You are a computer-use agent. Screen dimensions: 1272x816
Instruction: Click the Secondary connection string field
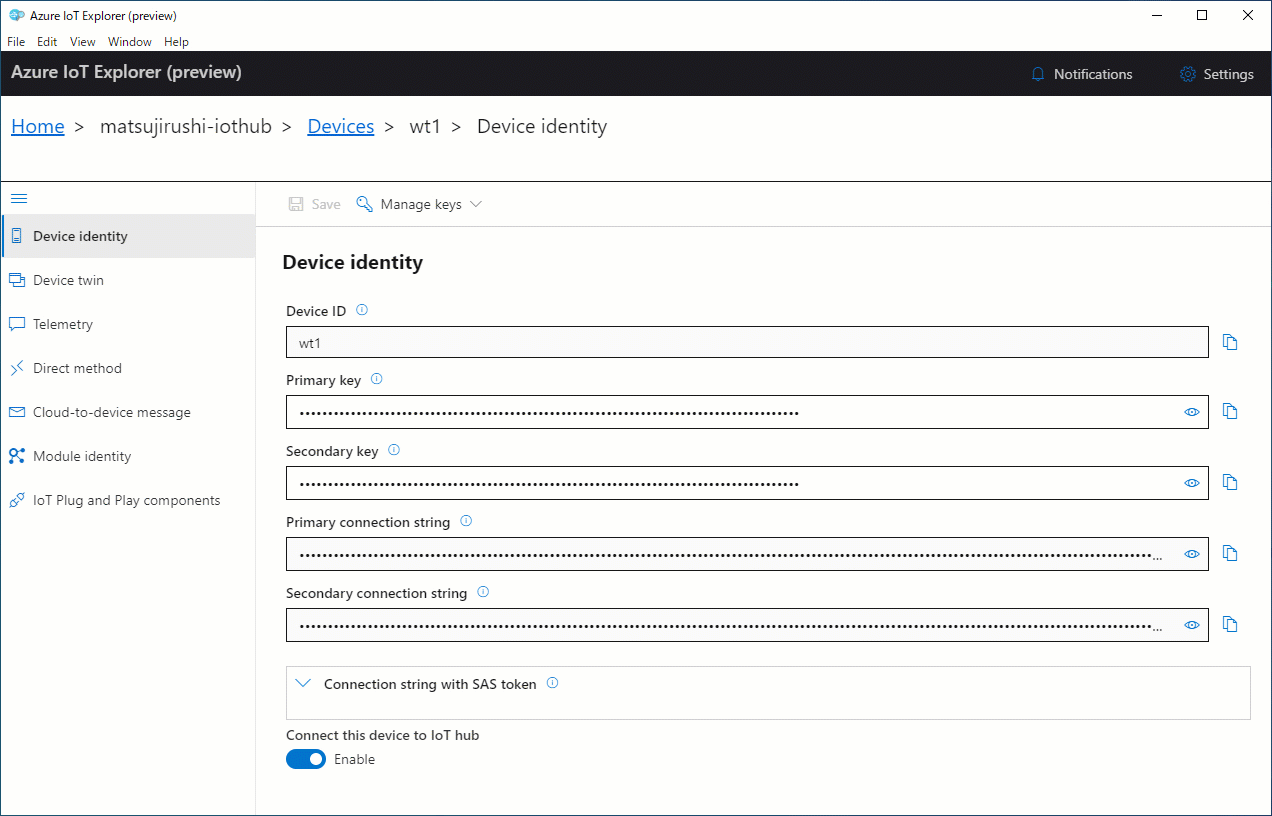[x=747, y=625]
